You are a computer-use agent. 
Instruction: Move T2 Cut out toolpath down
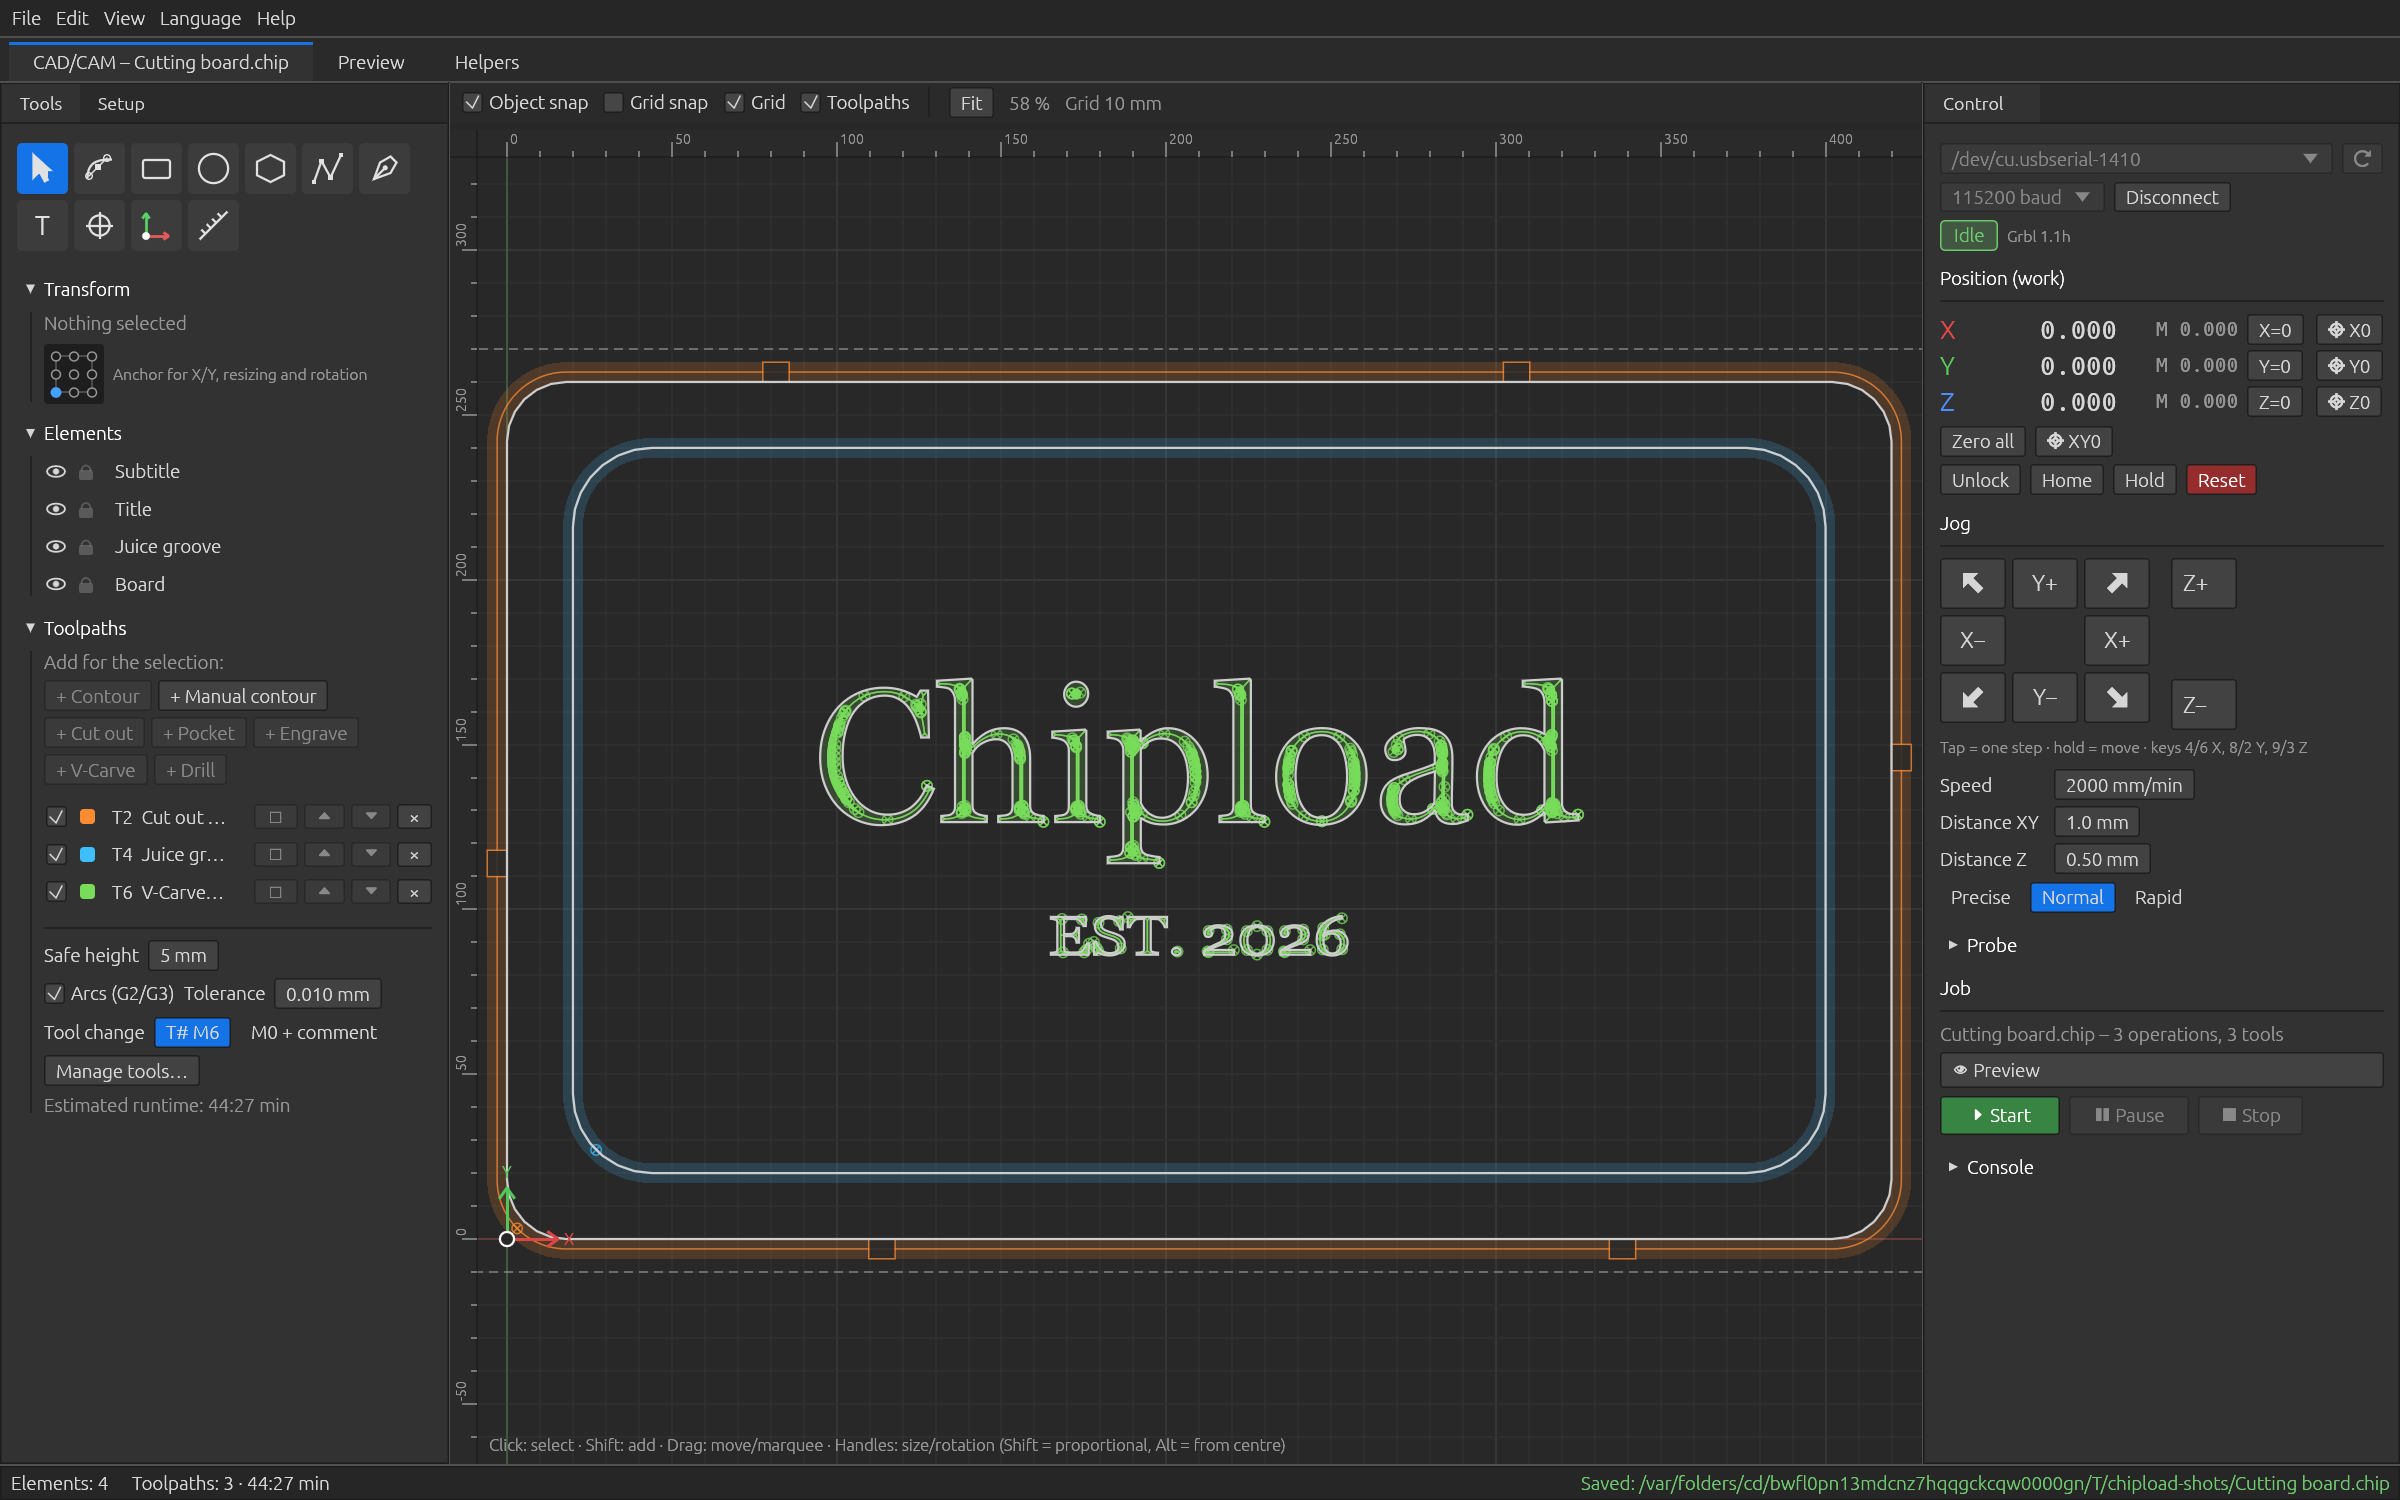[371, 817]
